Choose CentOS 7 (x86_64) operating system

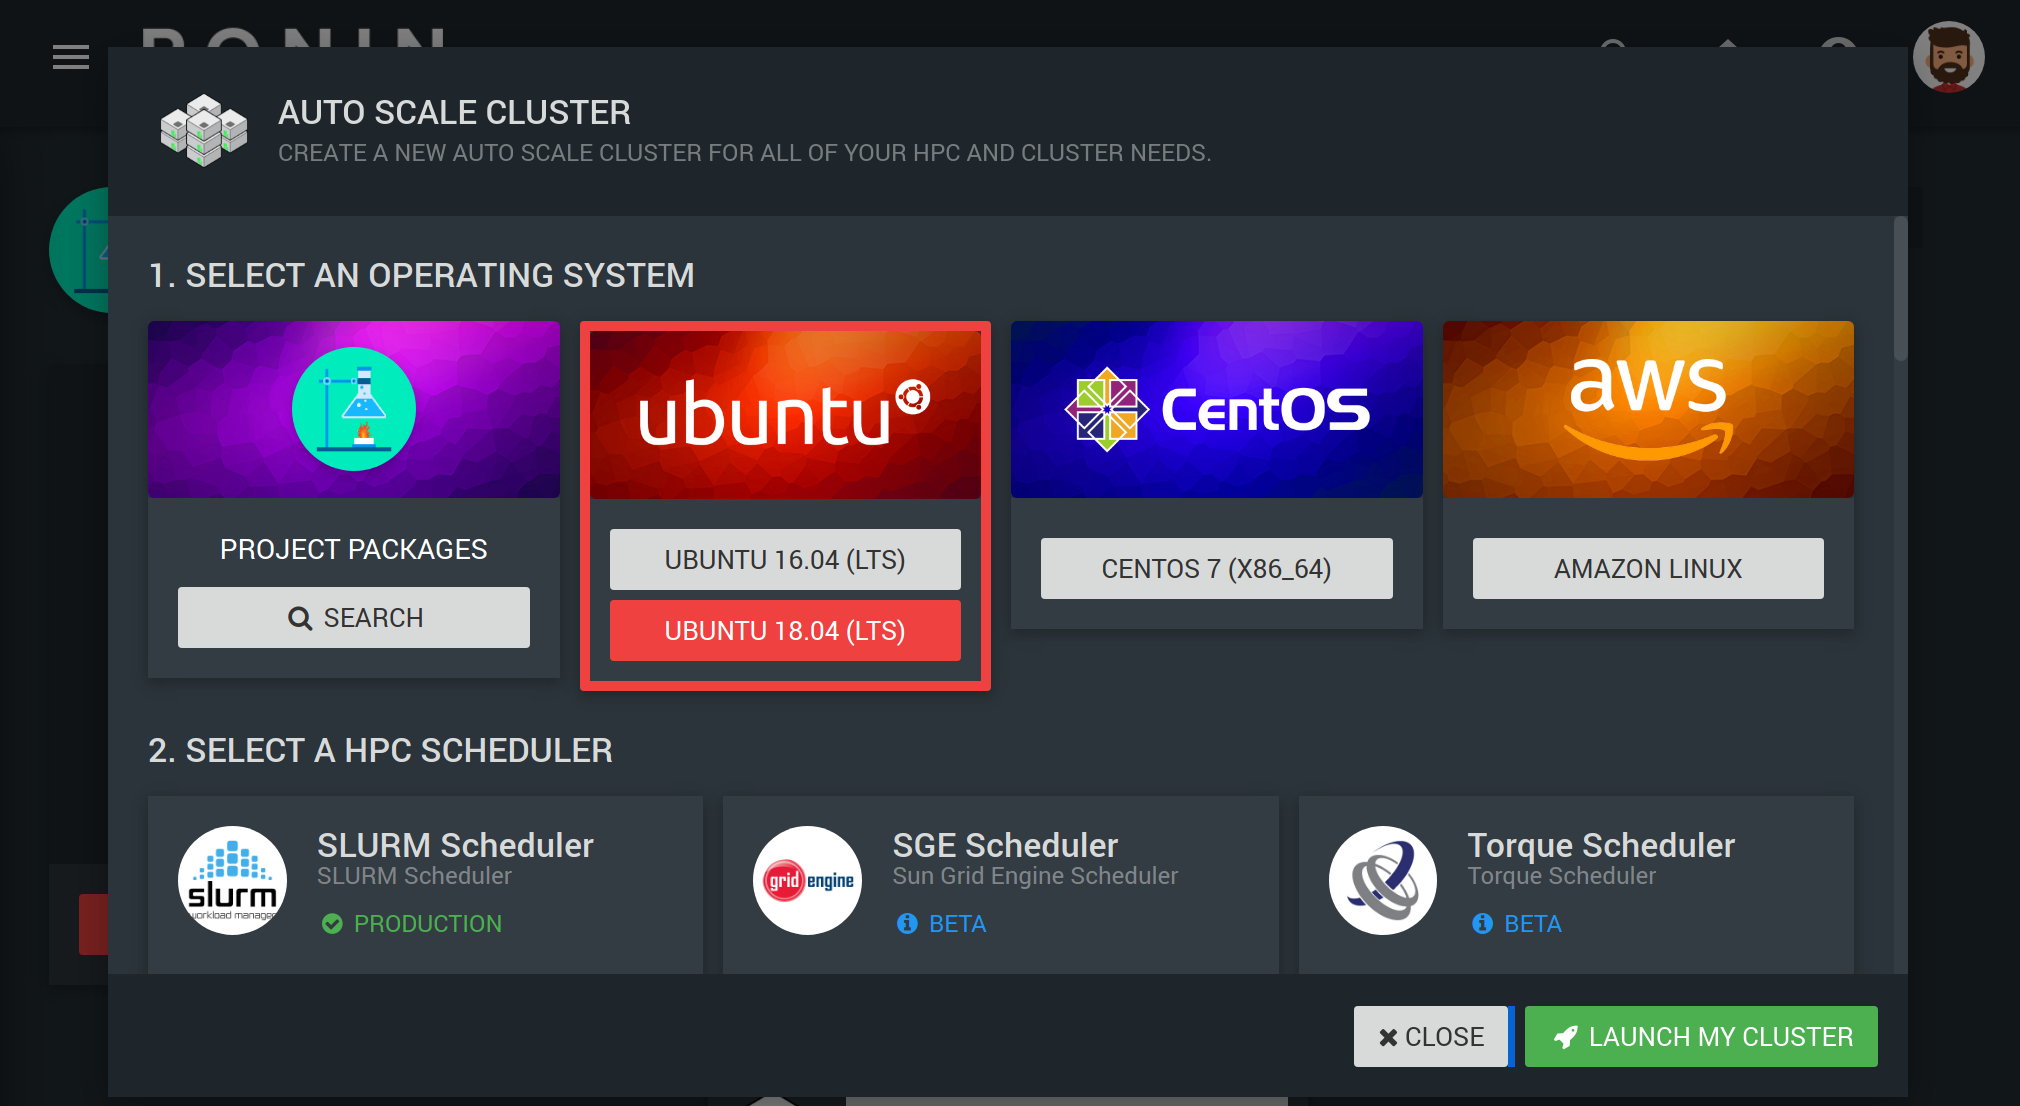(1216, 569)
